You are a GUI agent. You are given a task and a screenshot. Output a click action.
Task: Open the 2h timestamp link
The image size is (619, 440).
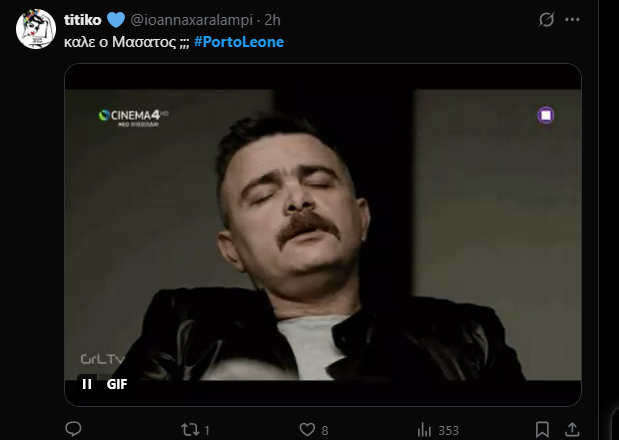(273, 19)
